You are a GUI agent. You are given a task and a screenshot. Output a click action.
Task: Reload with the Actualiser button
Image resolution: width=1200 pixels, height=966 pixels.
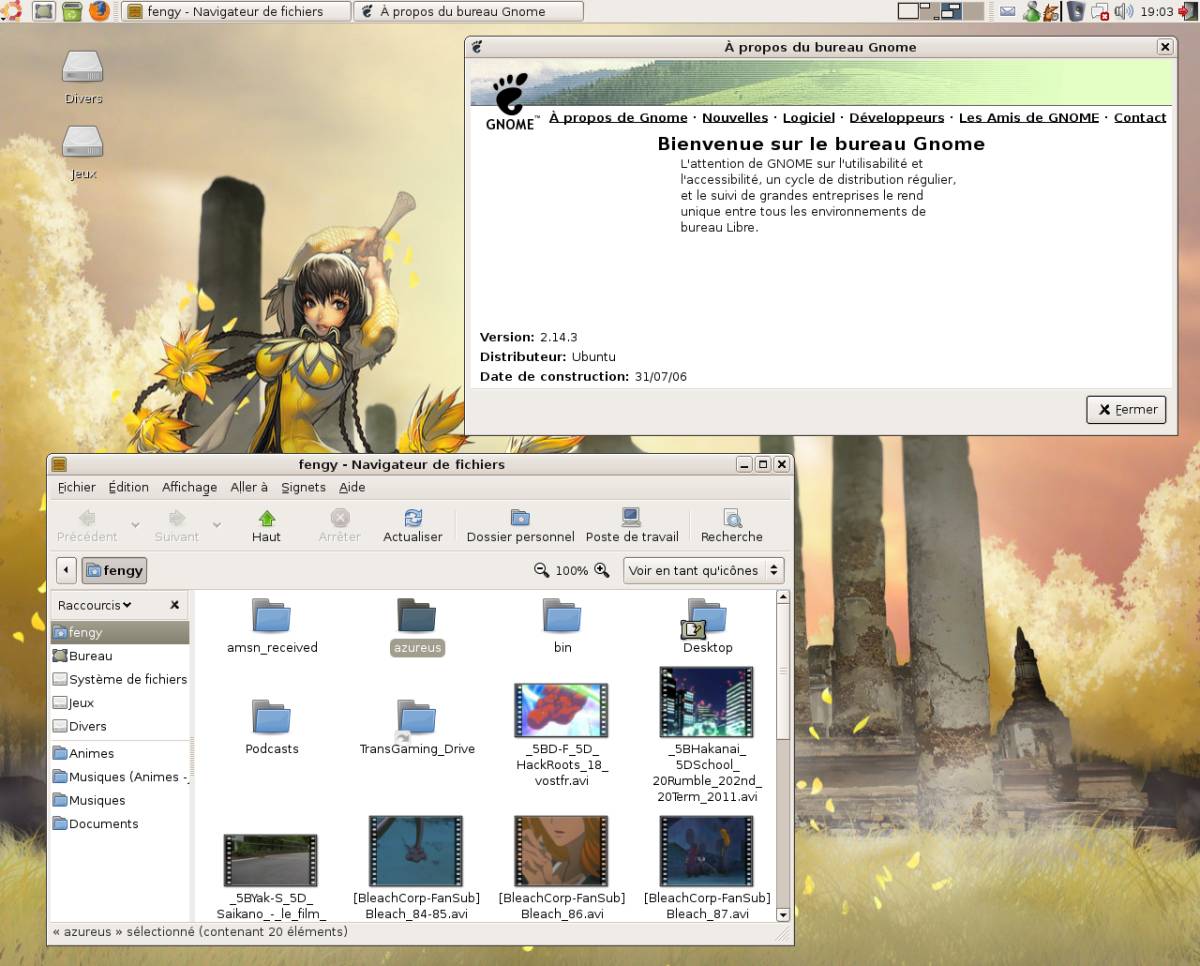coord(413,526)
